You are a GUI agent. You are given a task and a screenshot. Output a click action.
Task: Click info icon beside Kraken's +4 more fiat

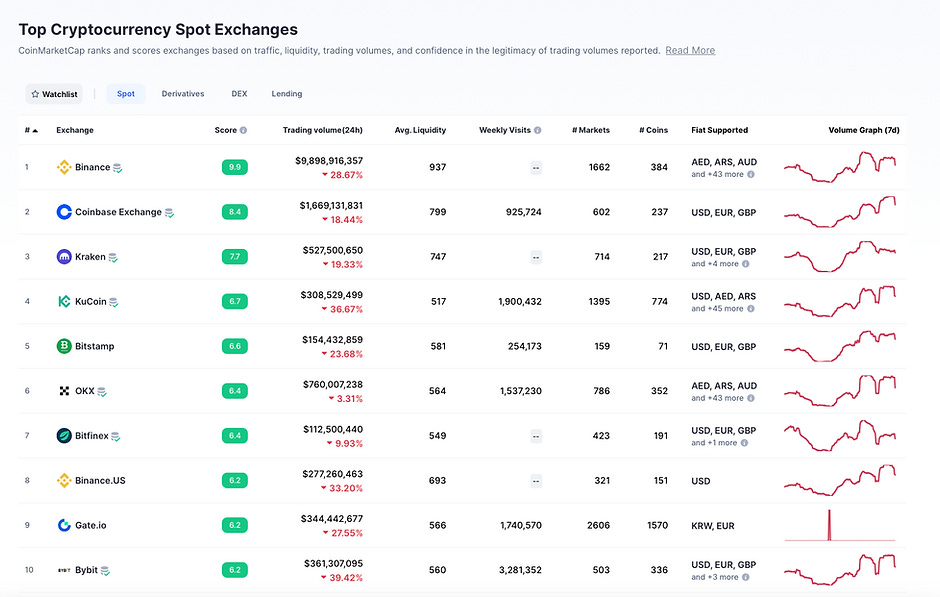(746, 264)
